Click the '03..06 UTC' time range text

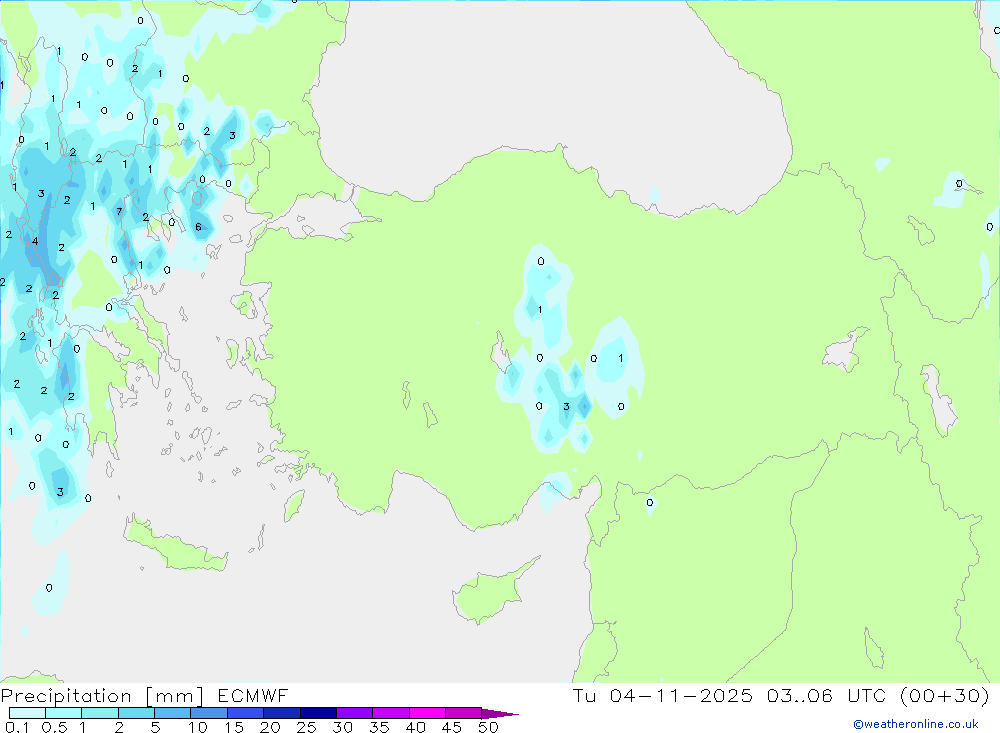pyautogui.click(x=826, y=695)
